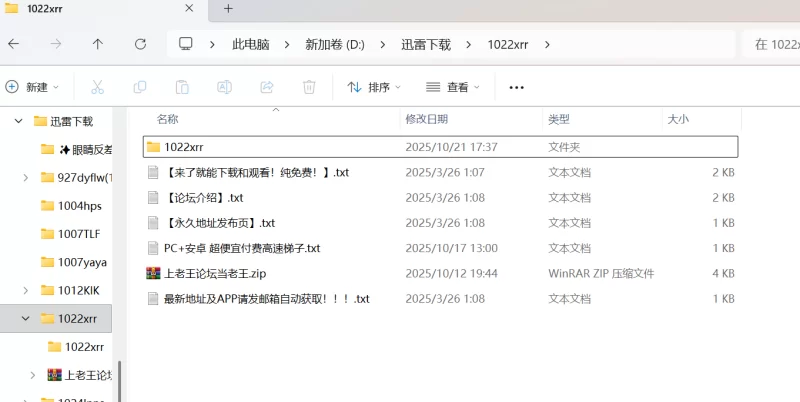Image resolution: width=800 pixels, height=402 pixels.
Task: Collapse the 迅雷下载 tree node
Action: (18, 121)
